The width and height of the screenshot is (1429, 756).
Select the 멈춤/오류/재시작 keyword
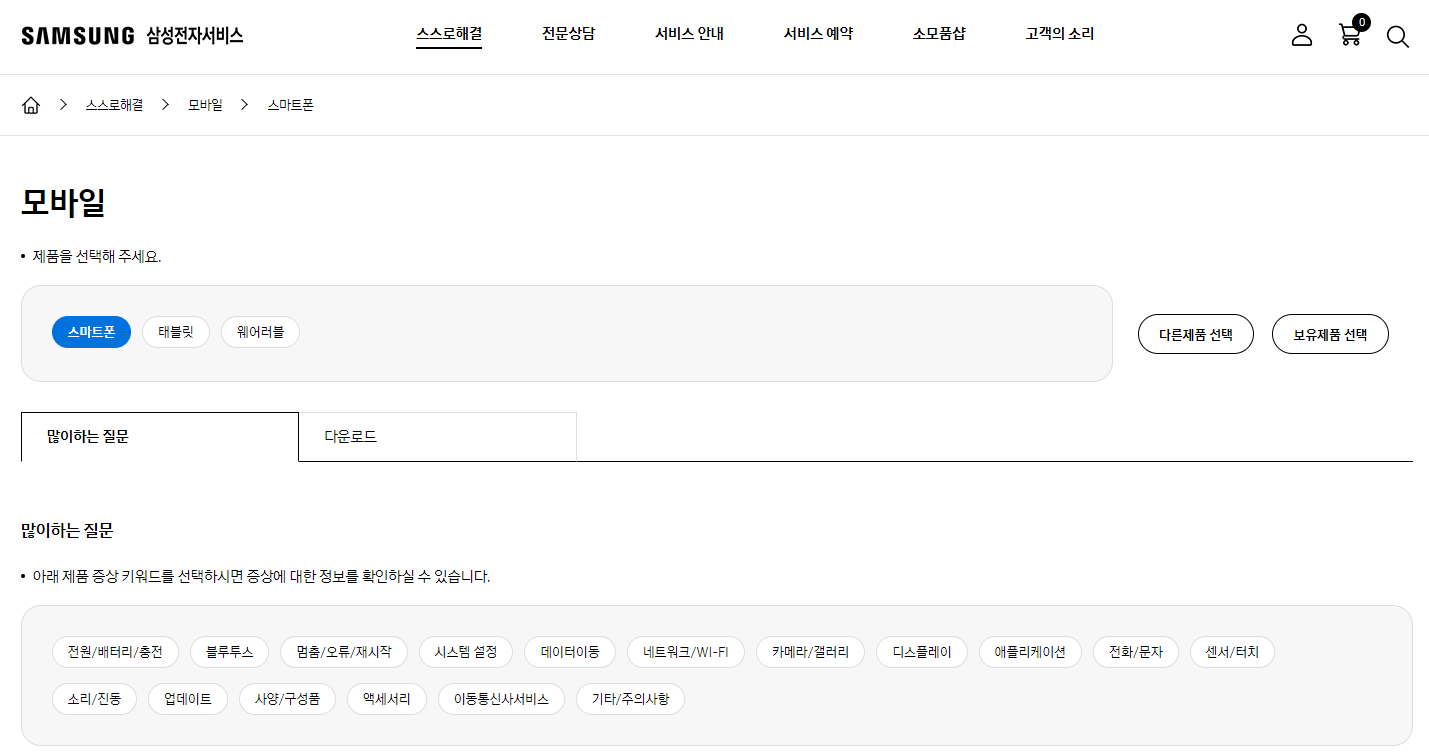click(x=344, y=652)
